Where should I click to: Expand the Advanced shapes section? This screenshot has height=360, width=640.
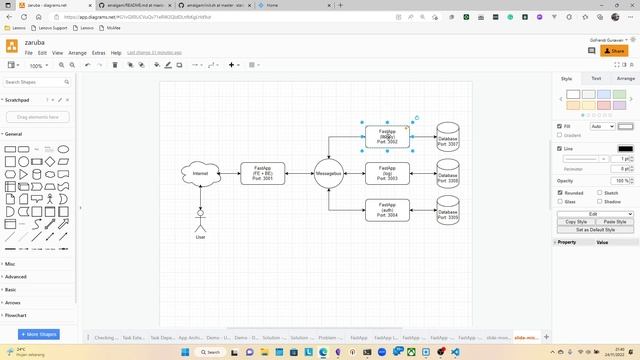tap(16, 277)
